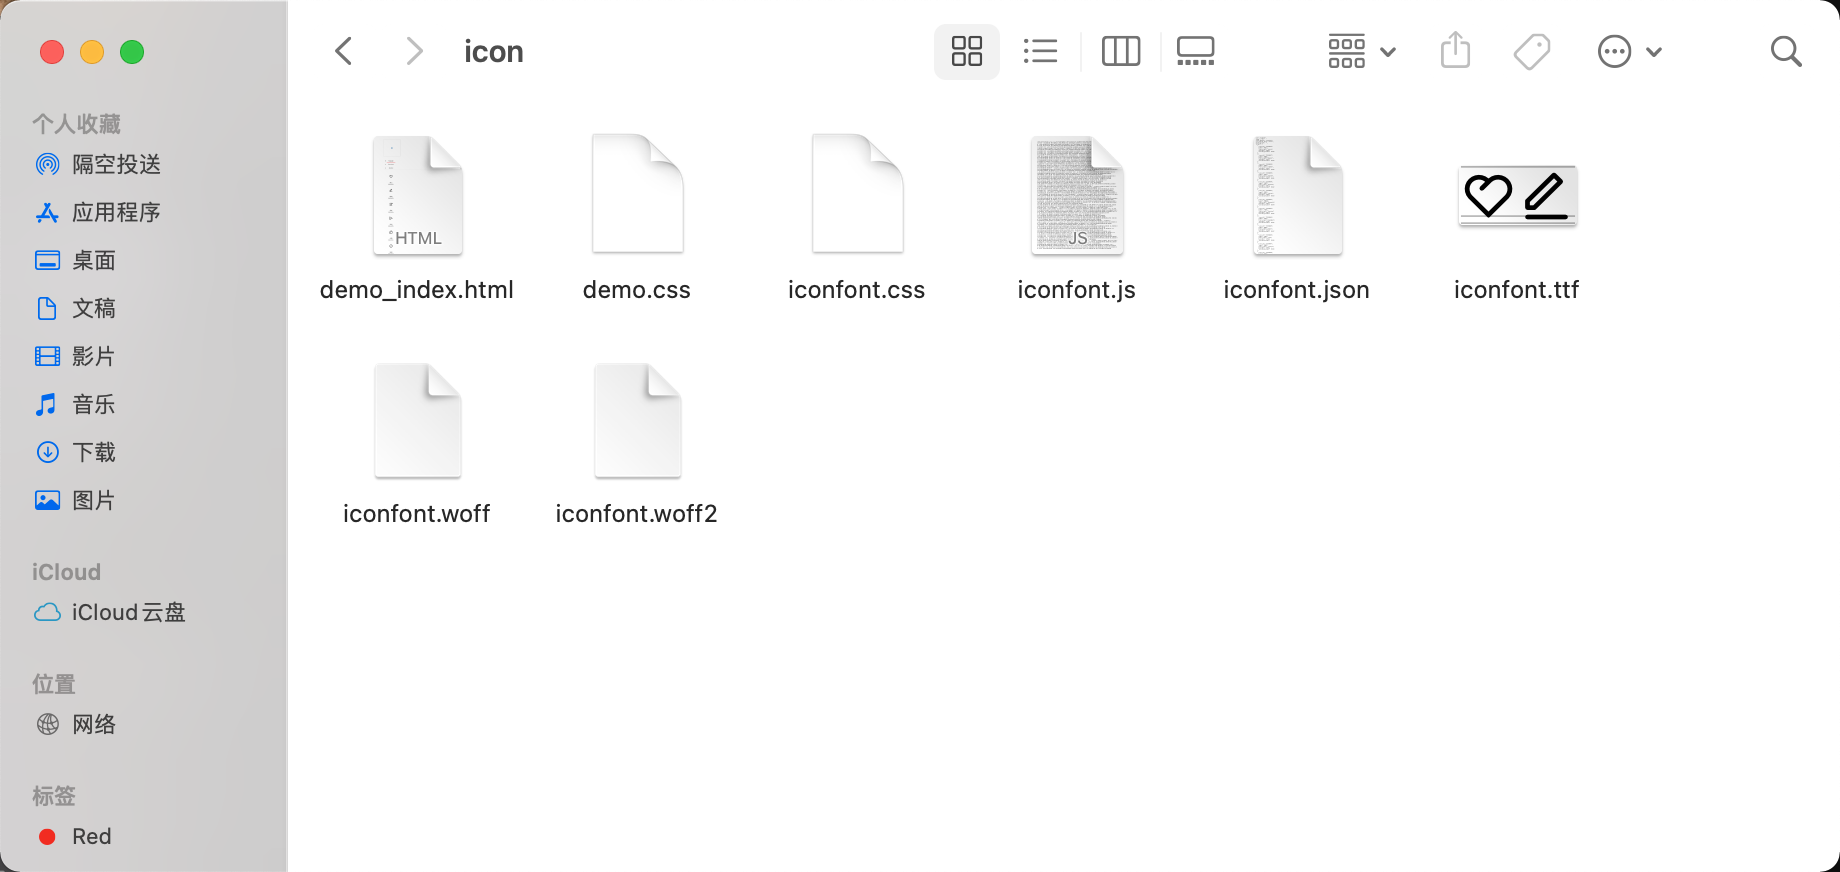
Task: Switch to icon grid view
Action: coord(967,51)
